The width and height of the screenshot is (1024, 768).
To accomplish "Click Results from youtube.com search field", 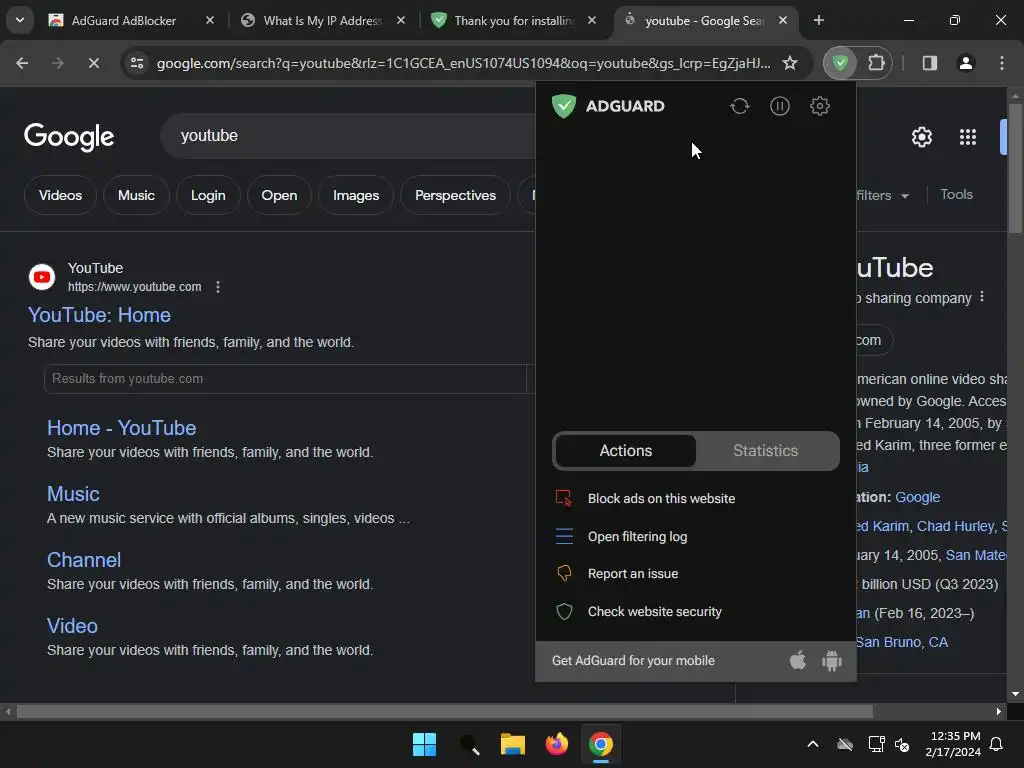I will click(285, 379).
